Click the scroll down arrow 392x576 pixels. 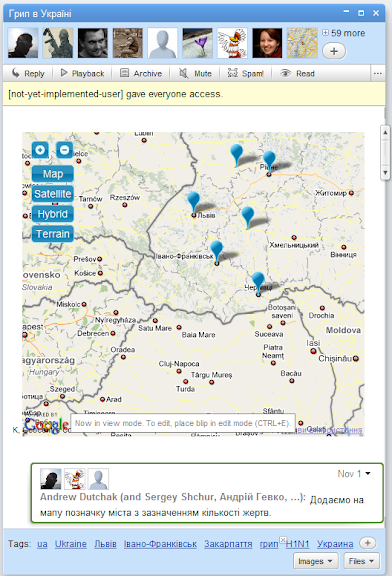(x=385, y=173)
